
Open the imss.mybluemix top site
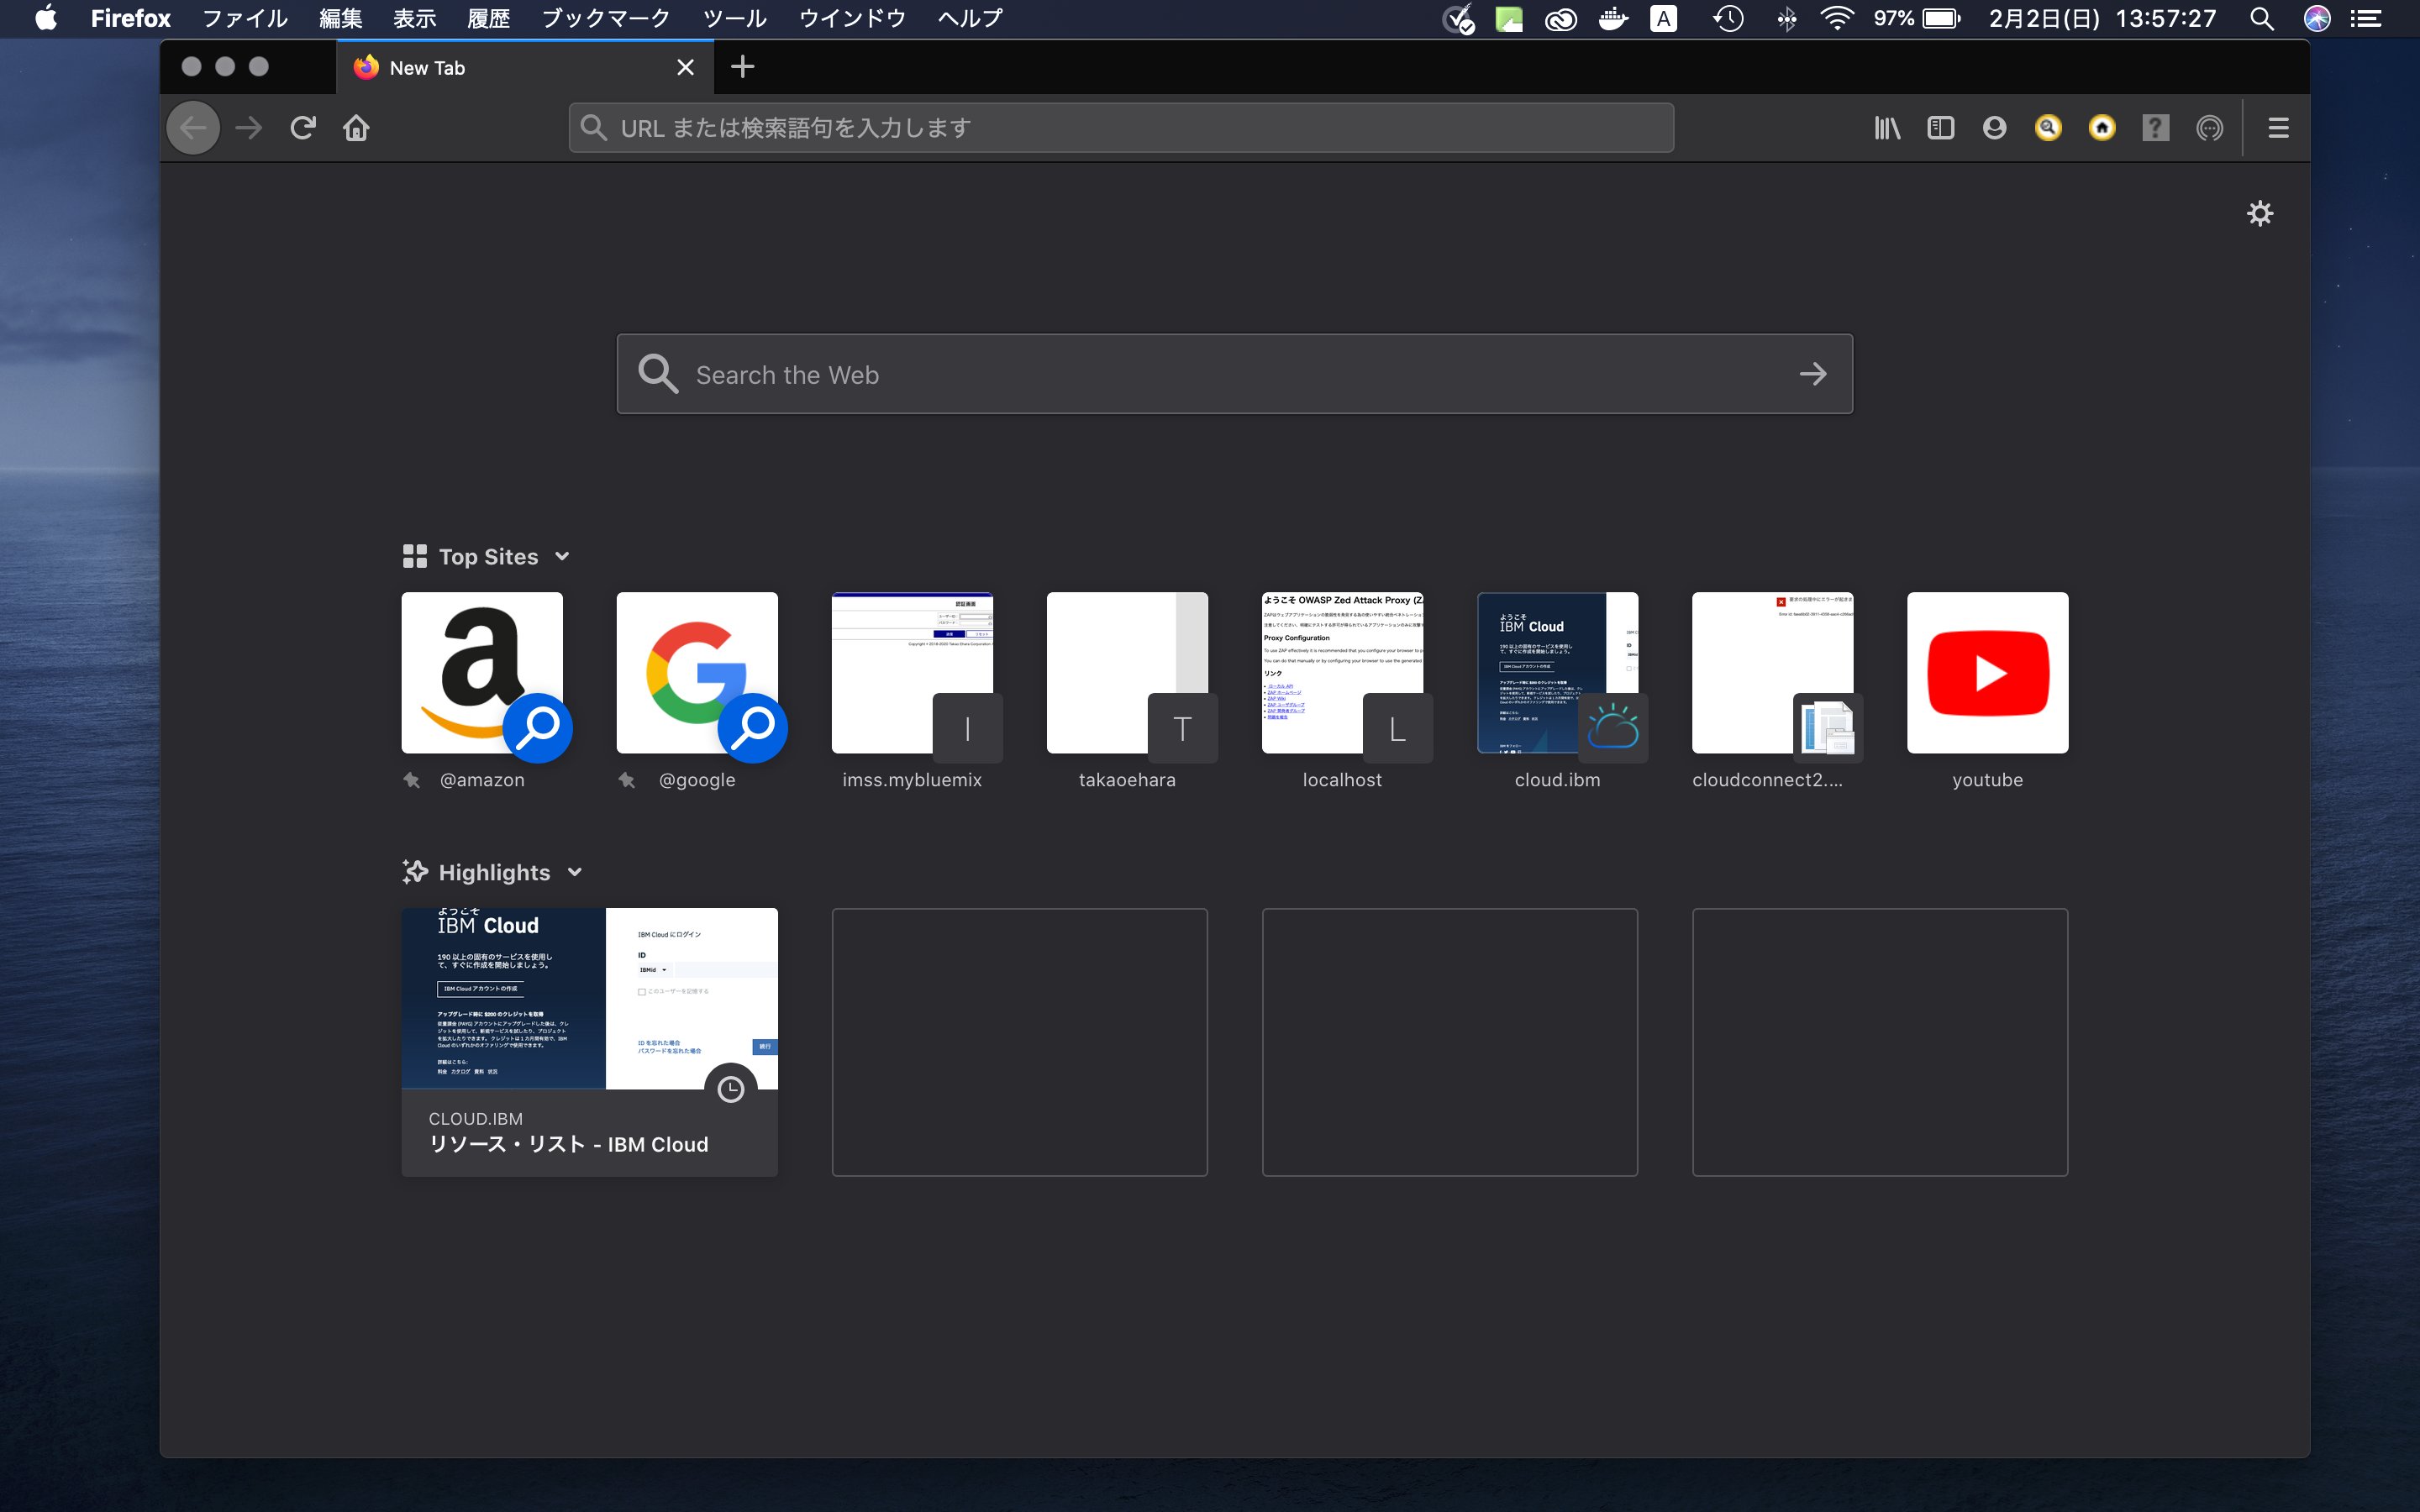912,673
